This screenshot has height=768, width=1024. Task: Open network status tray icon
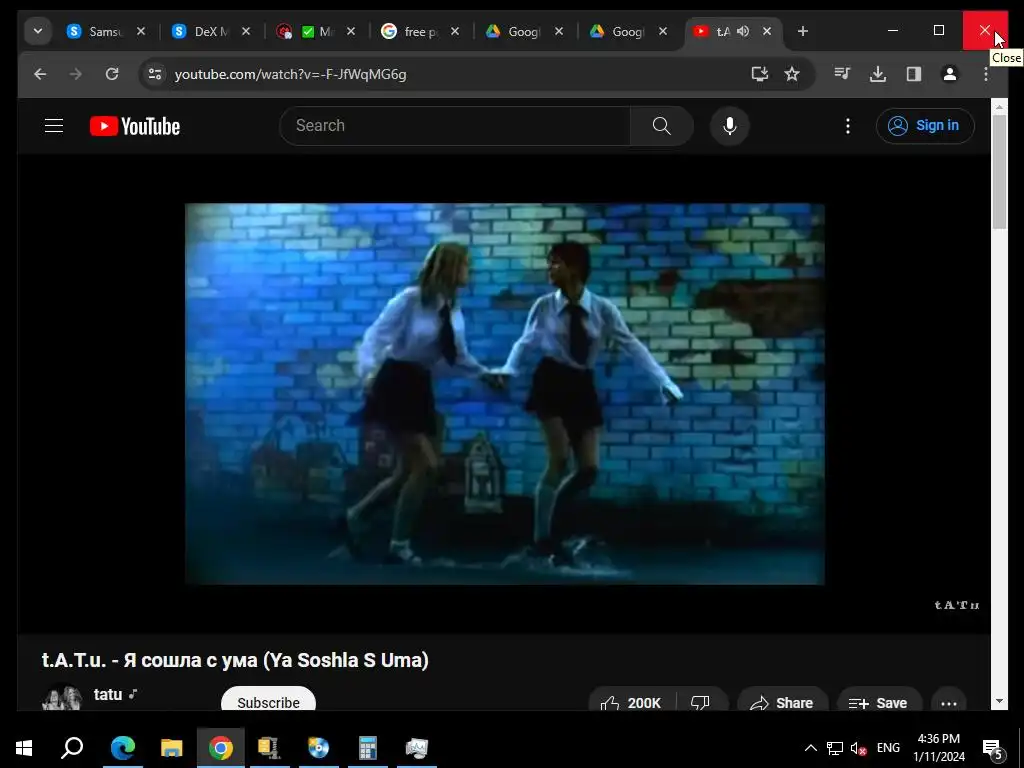(x=835, y=748)
